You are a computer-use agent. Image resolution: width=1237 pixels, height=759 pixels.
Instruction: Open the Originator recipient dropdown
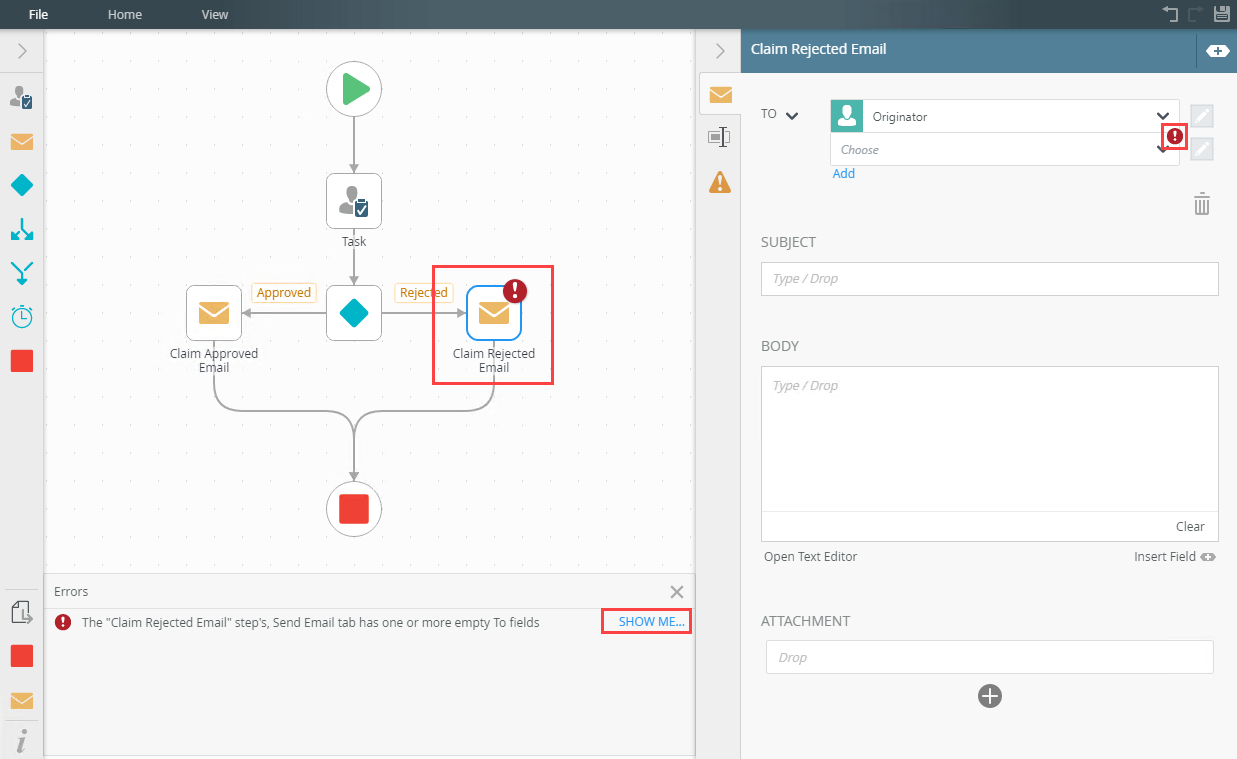coord(1162,116)
